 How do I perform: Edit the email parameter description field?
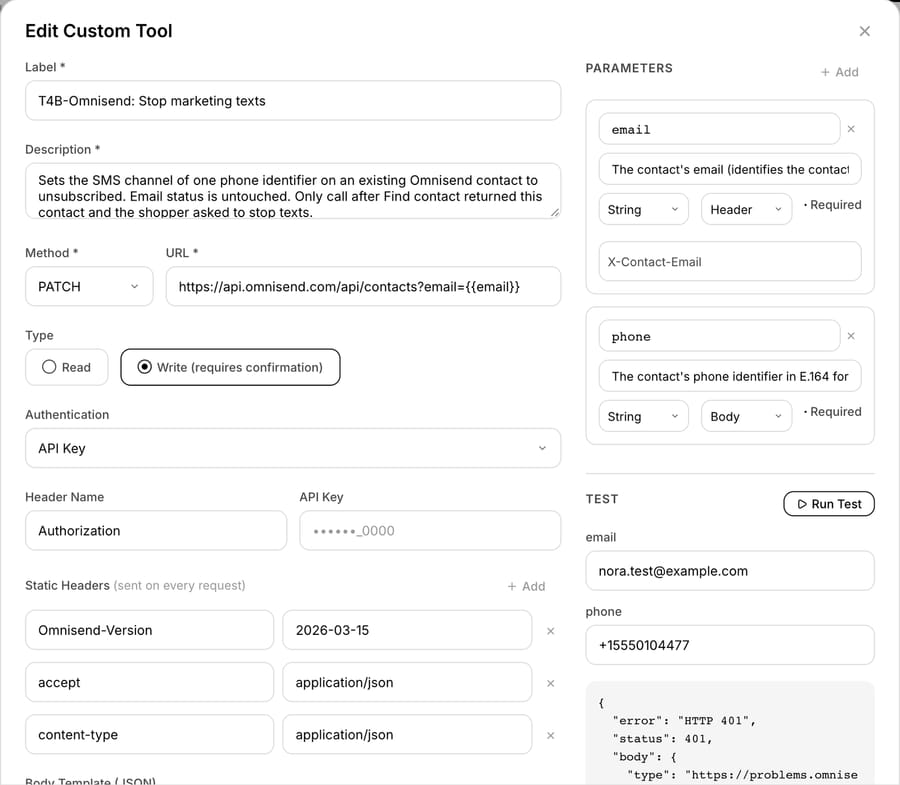tap(730, 169)
